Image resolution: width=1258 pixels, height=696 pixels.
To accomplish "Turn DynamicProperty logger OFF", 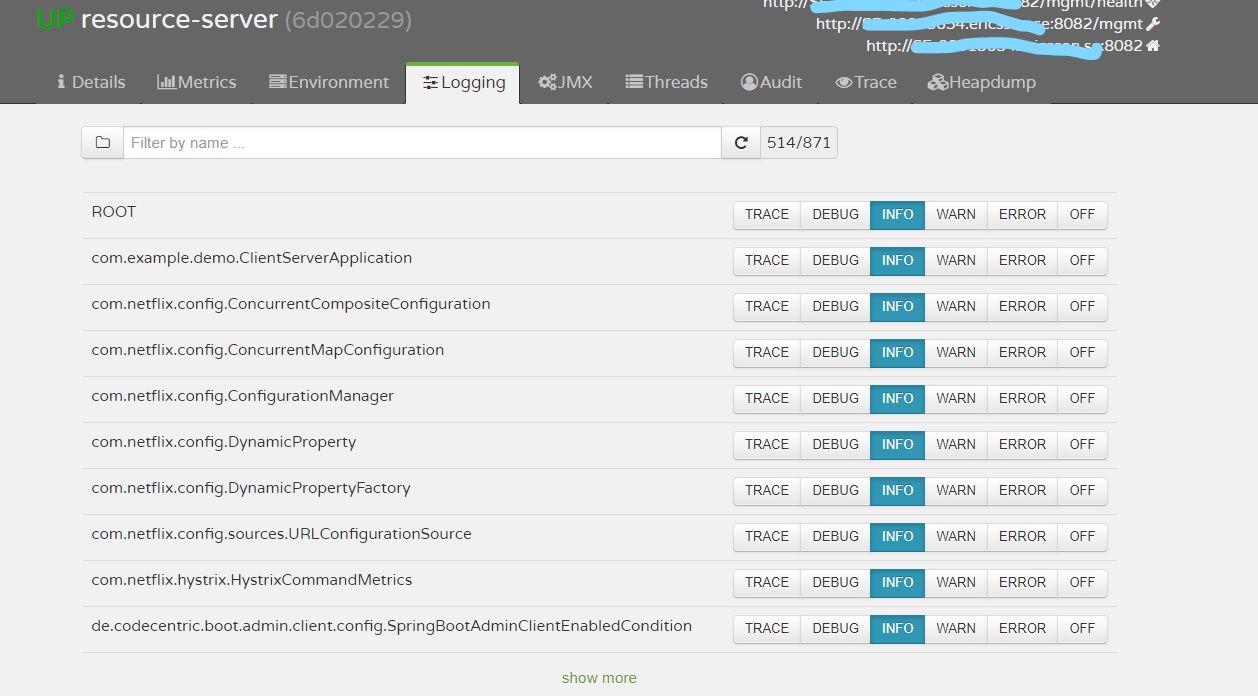I will 1082,445.
